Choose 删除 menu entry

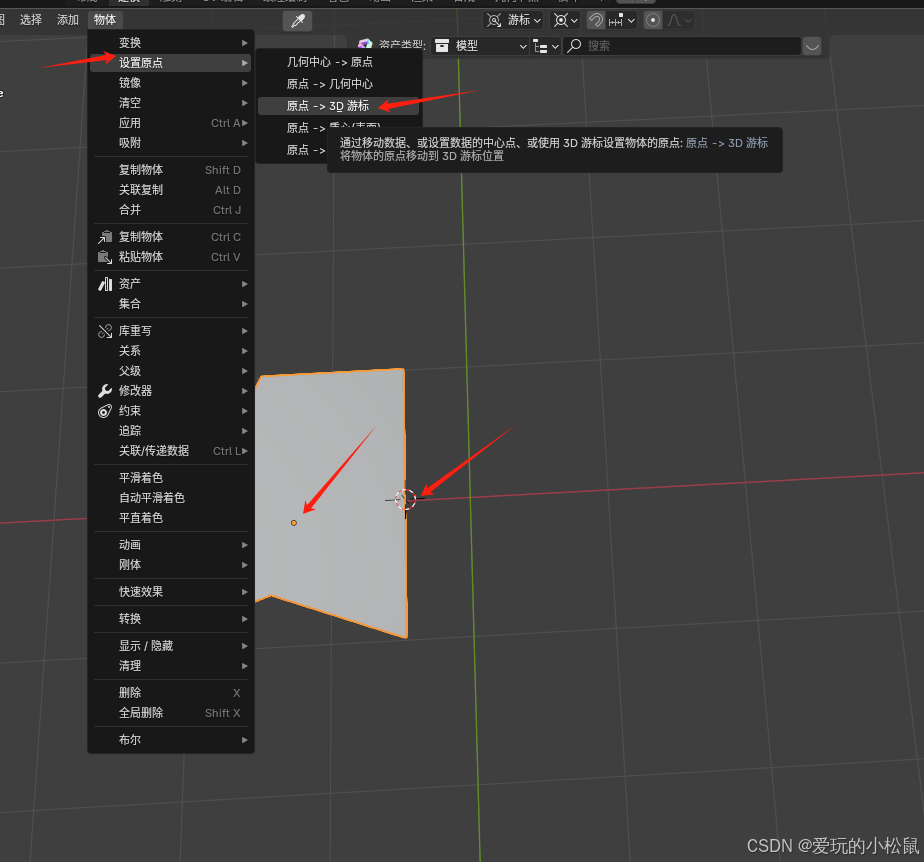171,693
